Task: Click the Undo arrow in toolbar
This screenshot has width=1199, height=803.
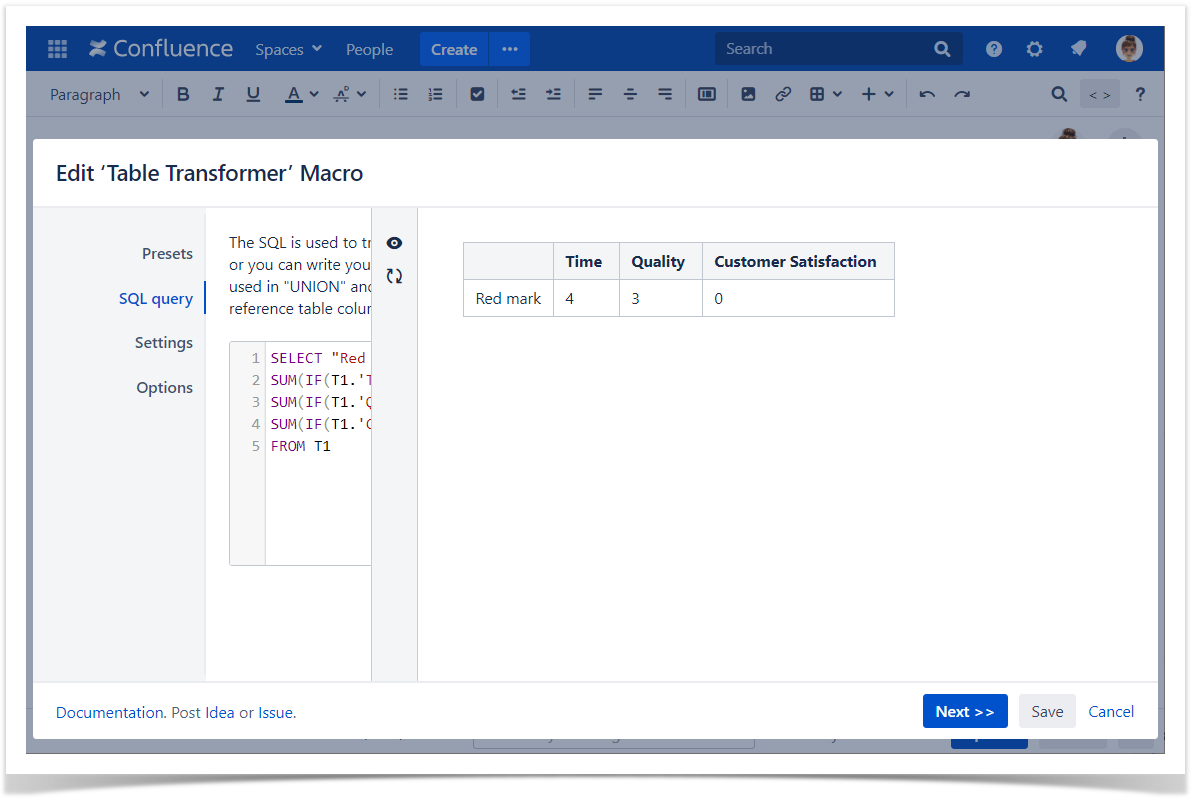Action: click(x=927, y=94)
